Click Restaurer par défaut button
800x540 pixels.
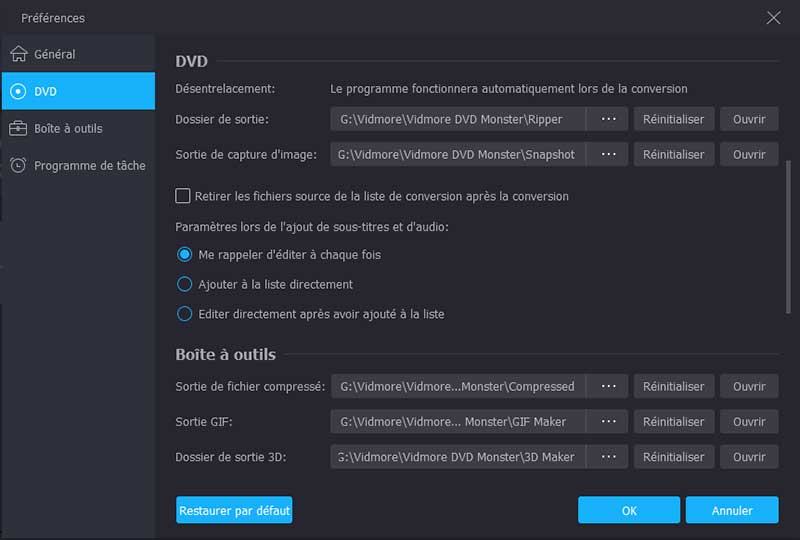pos(234,510)
